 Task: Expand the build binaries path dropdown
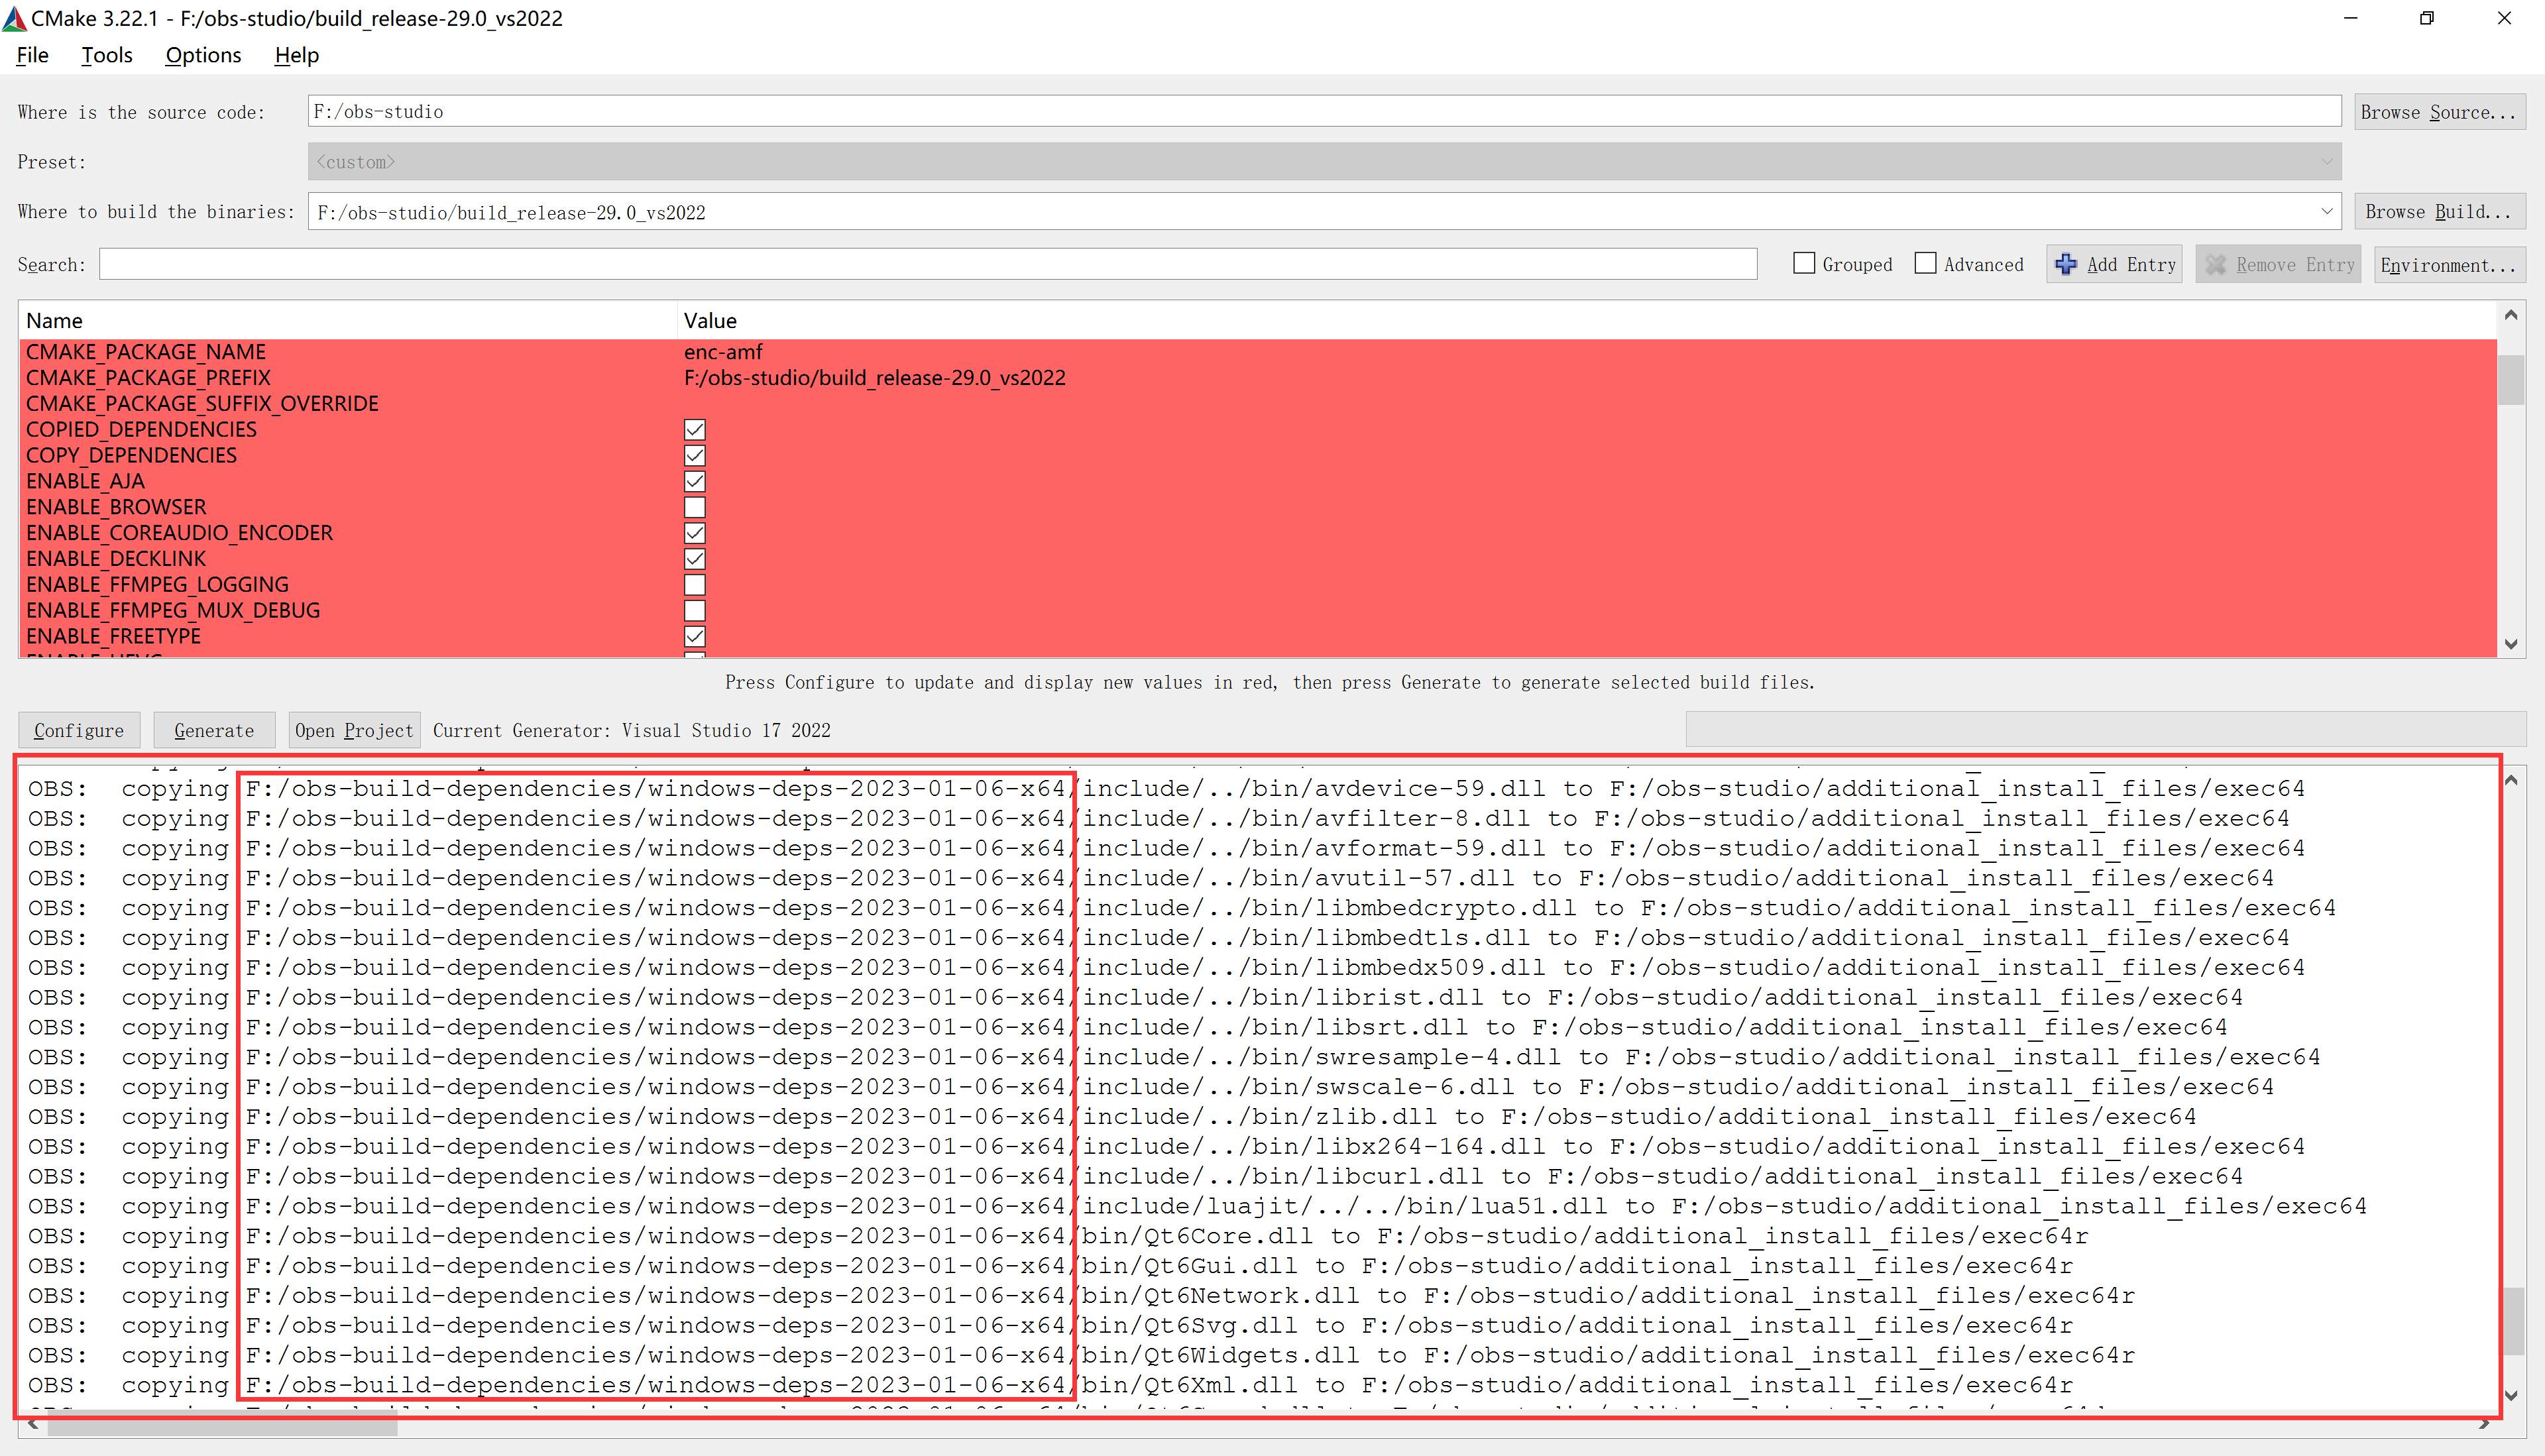pos(2328,211)
